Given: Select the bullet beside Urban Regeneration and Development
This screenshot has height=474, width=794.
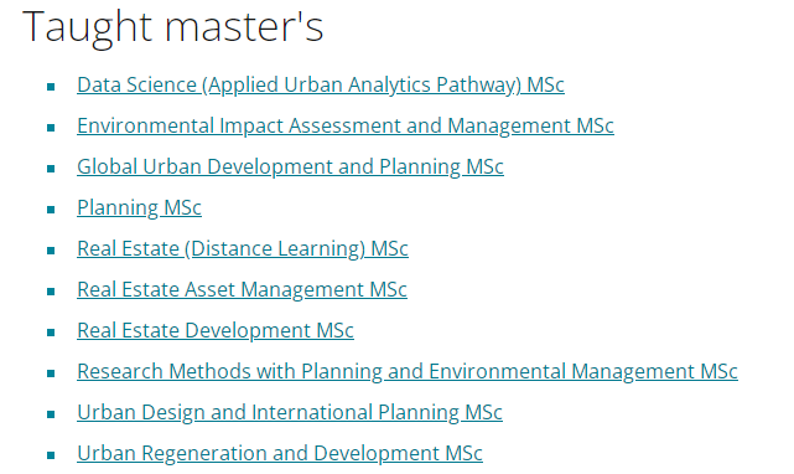Looking at the screenshot, I should [51, 456].
